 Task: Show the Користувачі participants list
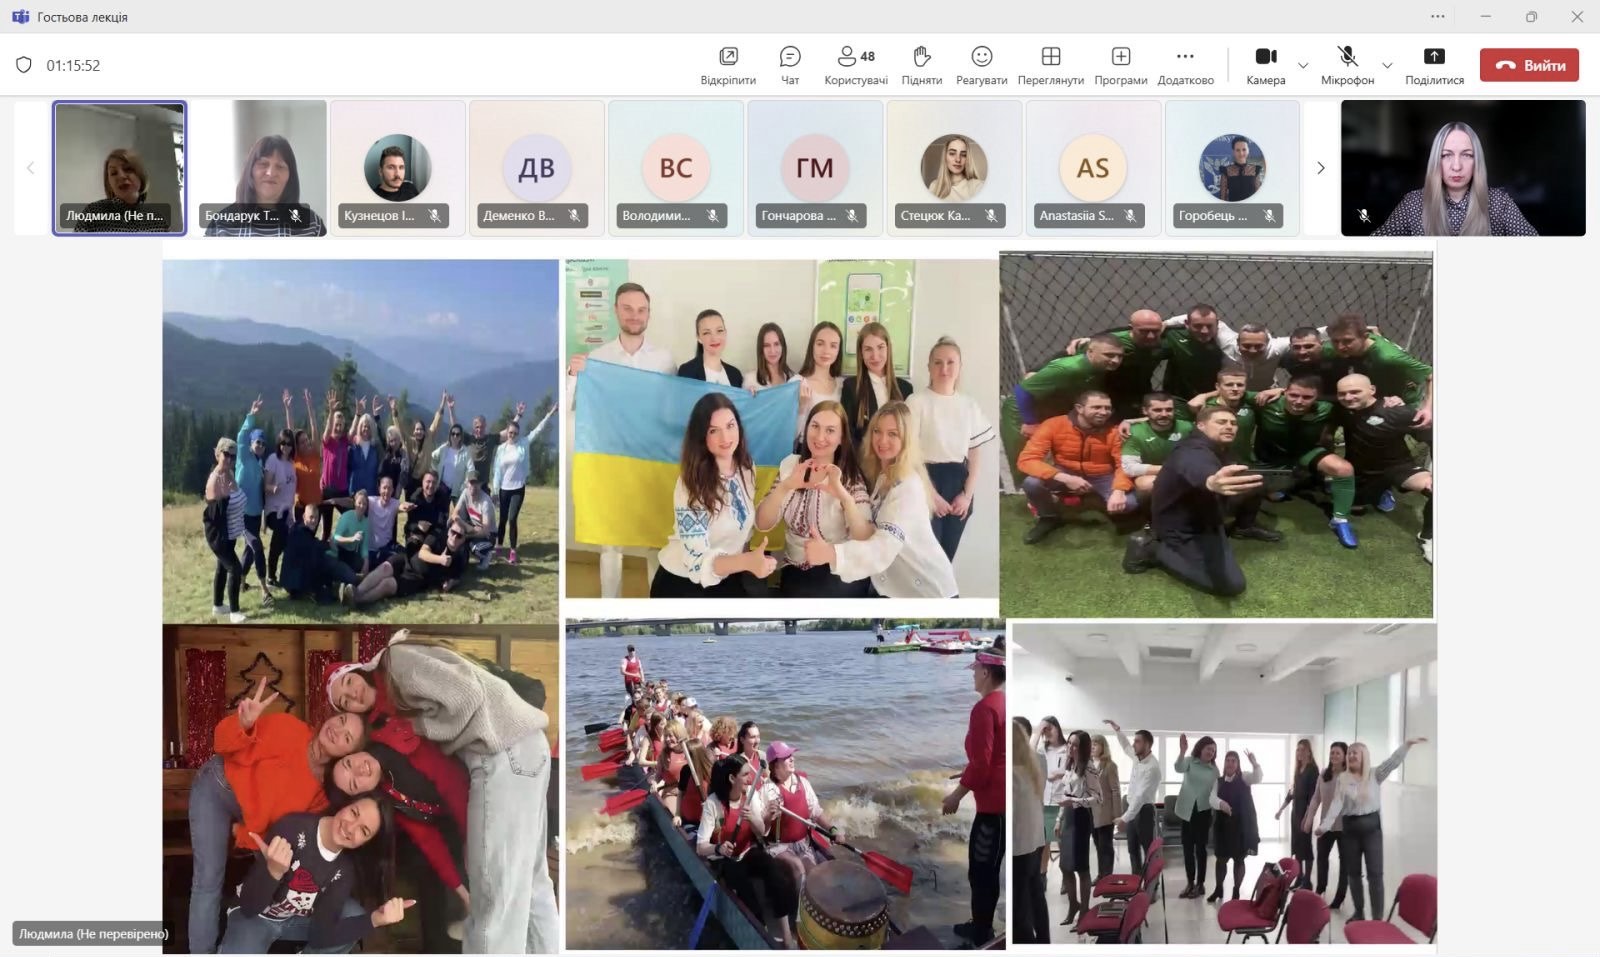click(855, 65)
